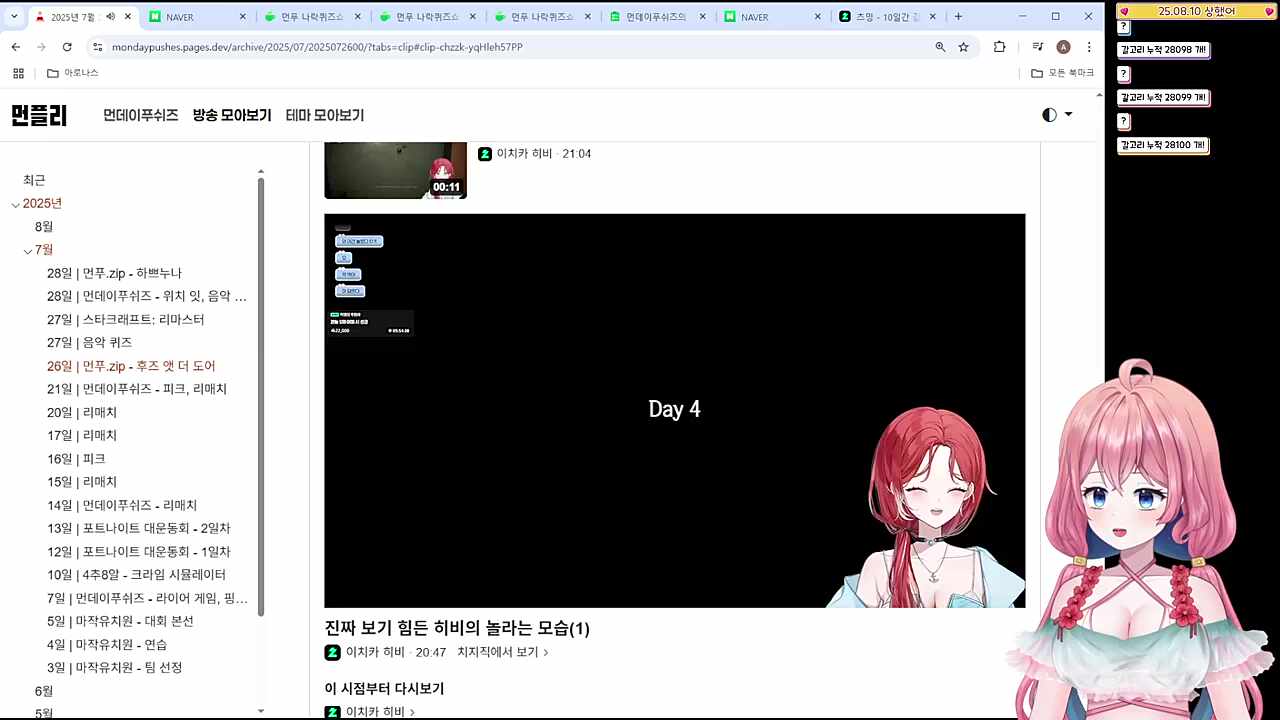Screen dimensions: 1280x720
Task: Open 이치카 히비 link at 20:47
Action: click(x=375, y=652)
